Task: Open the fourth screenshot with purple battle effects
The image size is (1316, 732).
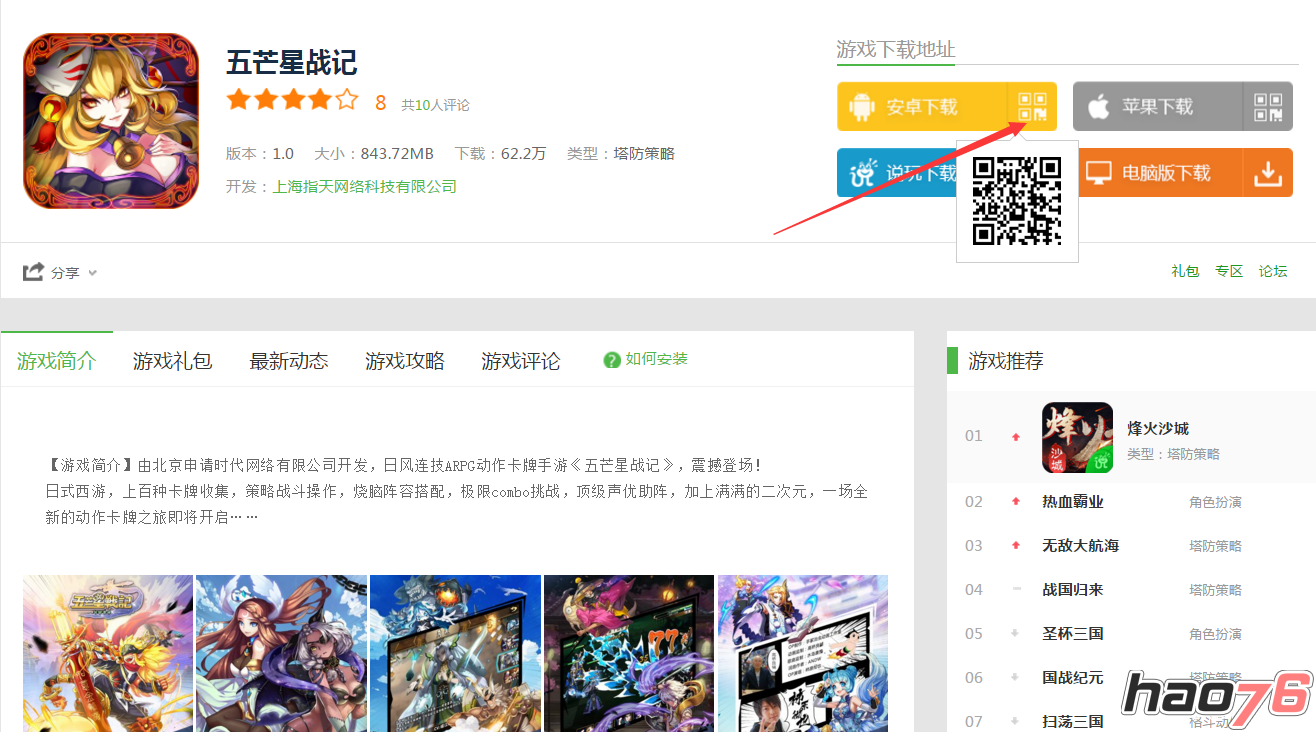Action: coord(629,653)
